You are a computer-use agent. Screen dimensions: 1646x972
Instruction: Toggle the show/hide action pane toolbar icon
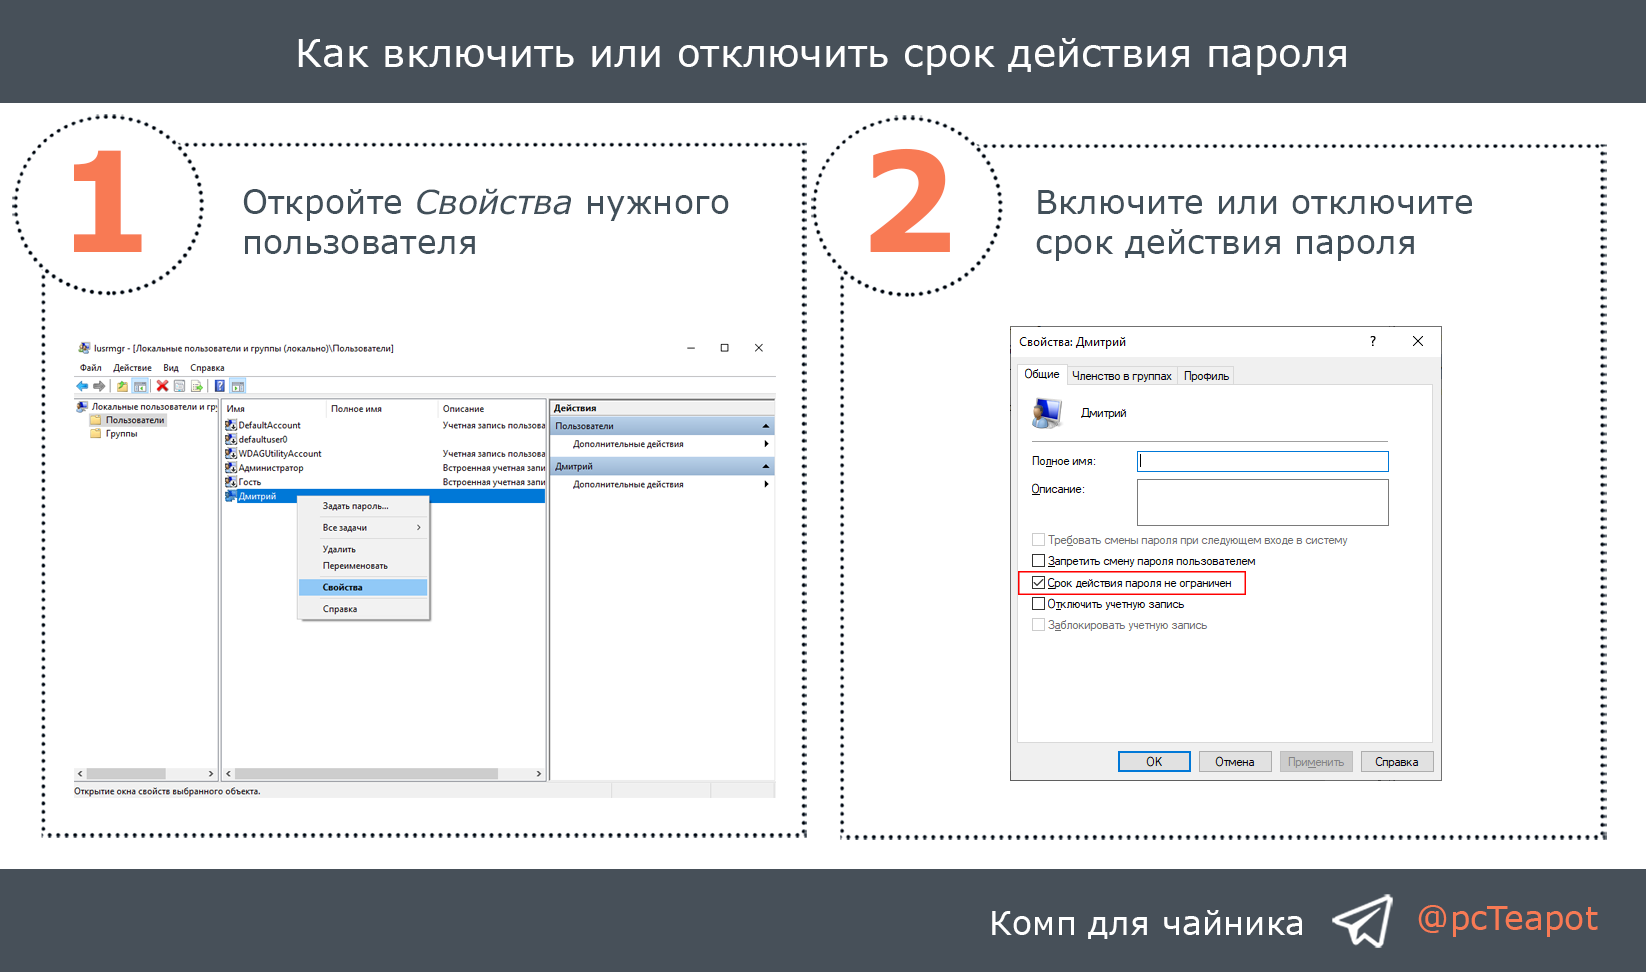[x=238, y=386]
